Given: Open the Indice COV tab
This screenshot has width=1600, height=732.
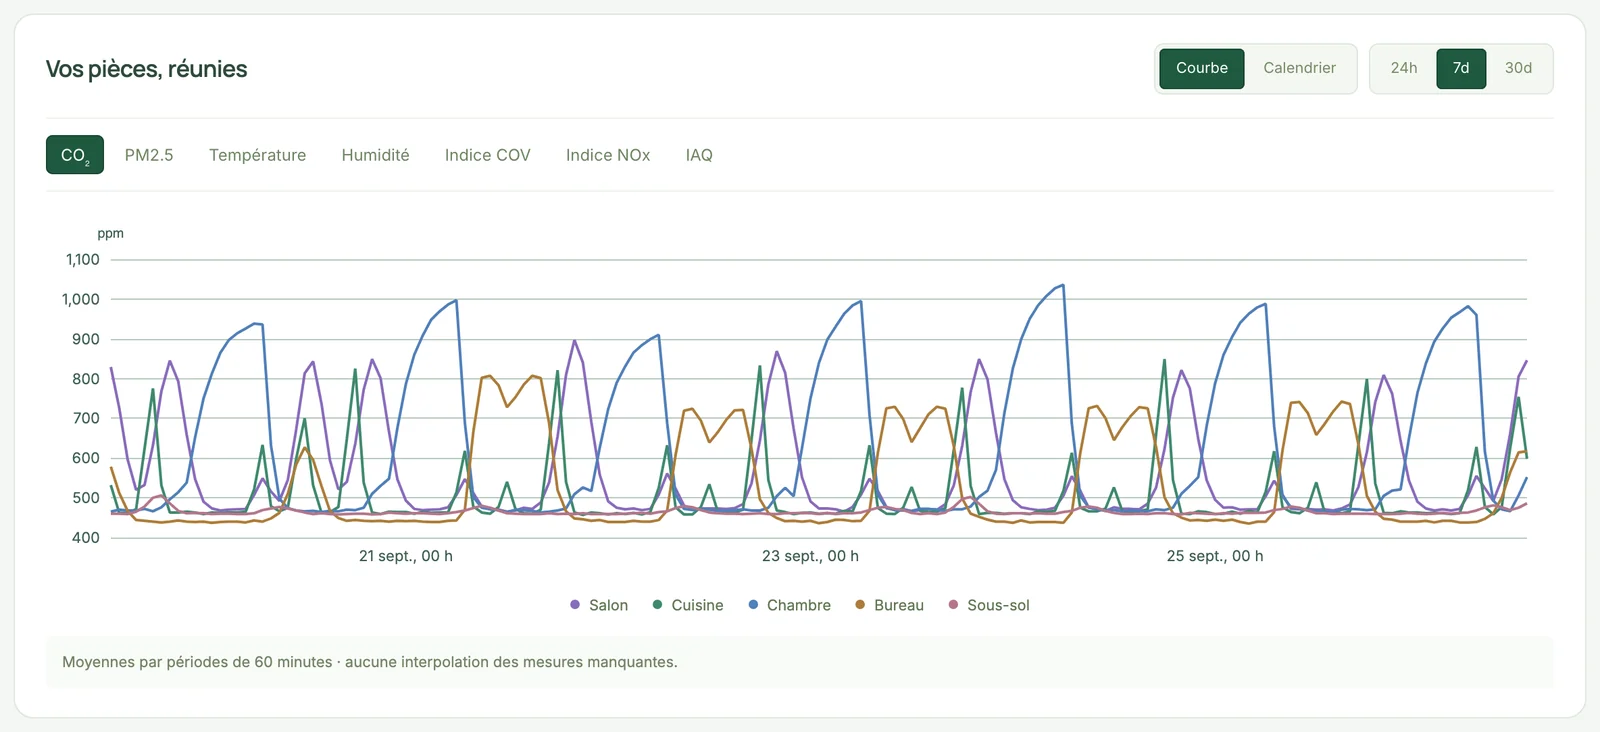Looking at the screenshot, I should click(487, 155).
